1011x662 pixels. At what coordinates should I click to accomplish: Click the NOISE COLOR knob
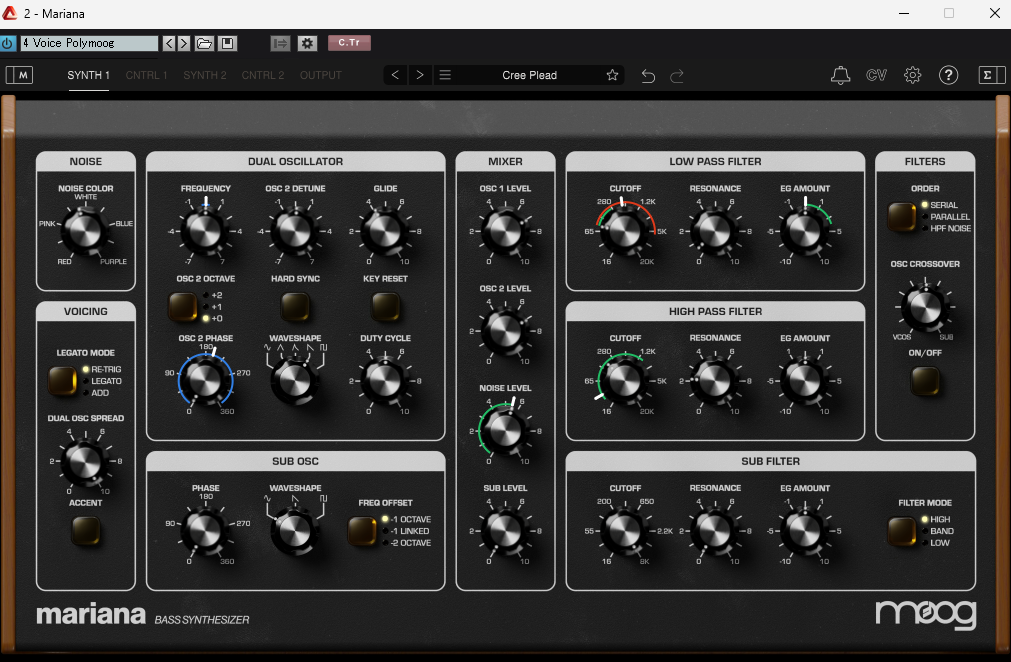(x=85, y=231)
